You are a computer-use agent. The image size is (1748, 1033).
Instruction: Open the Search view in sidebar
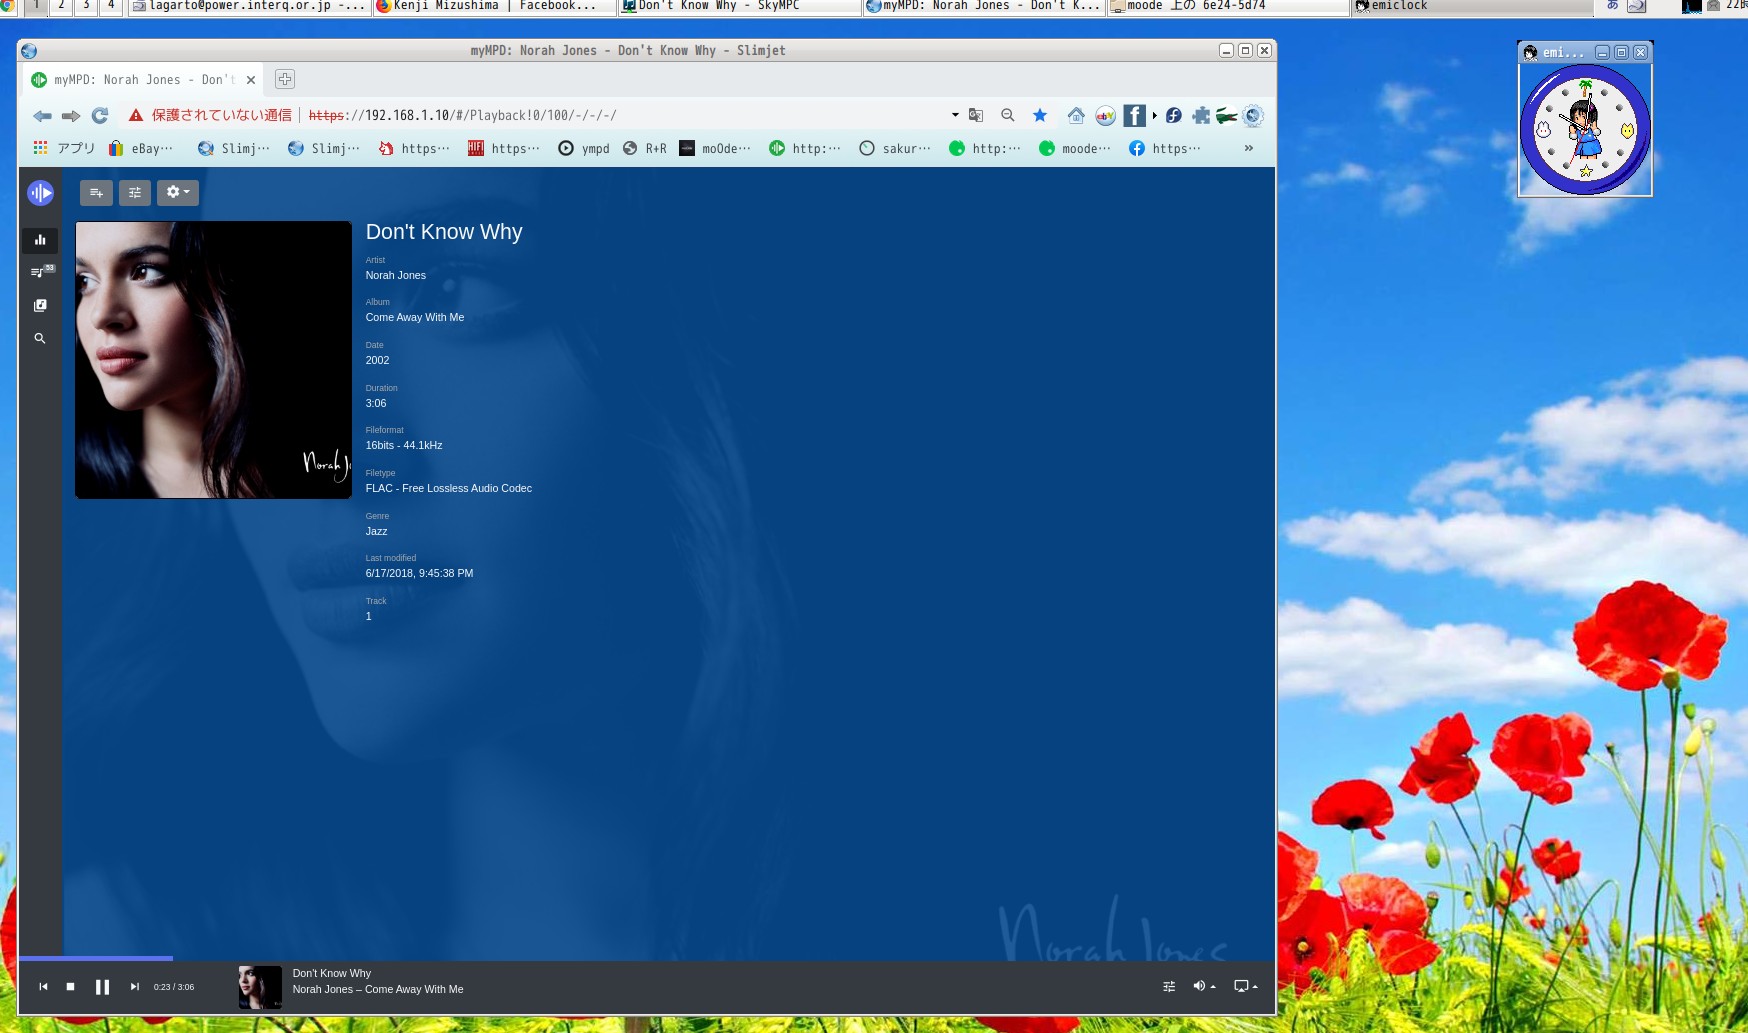click(x=40, y=339)
